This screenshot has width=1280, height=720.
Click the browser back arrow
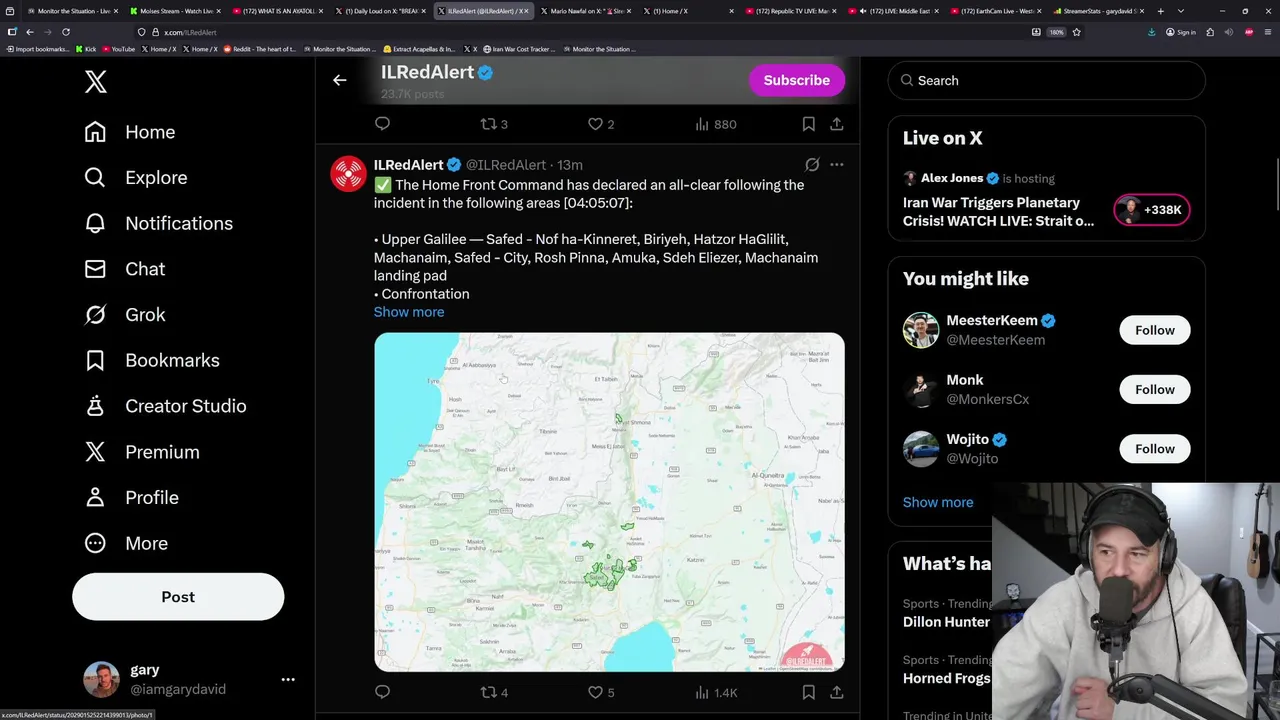[30, 32]
